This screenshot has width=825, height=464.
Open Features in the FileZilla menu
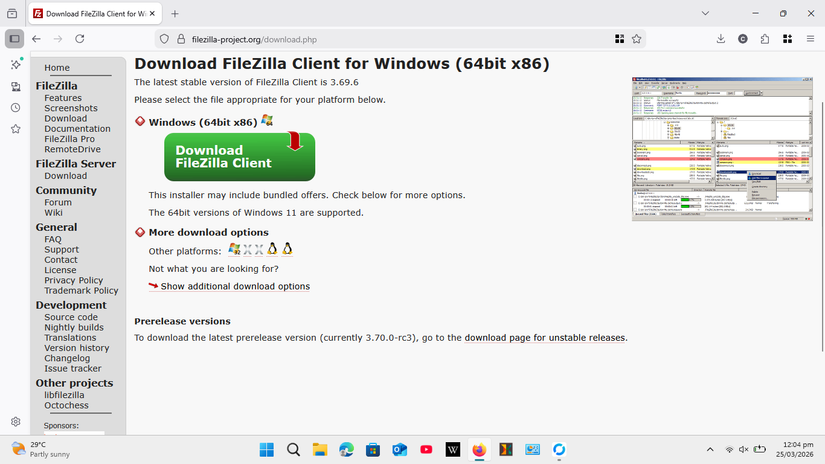click(63, 98)
